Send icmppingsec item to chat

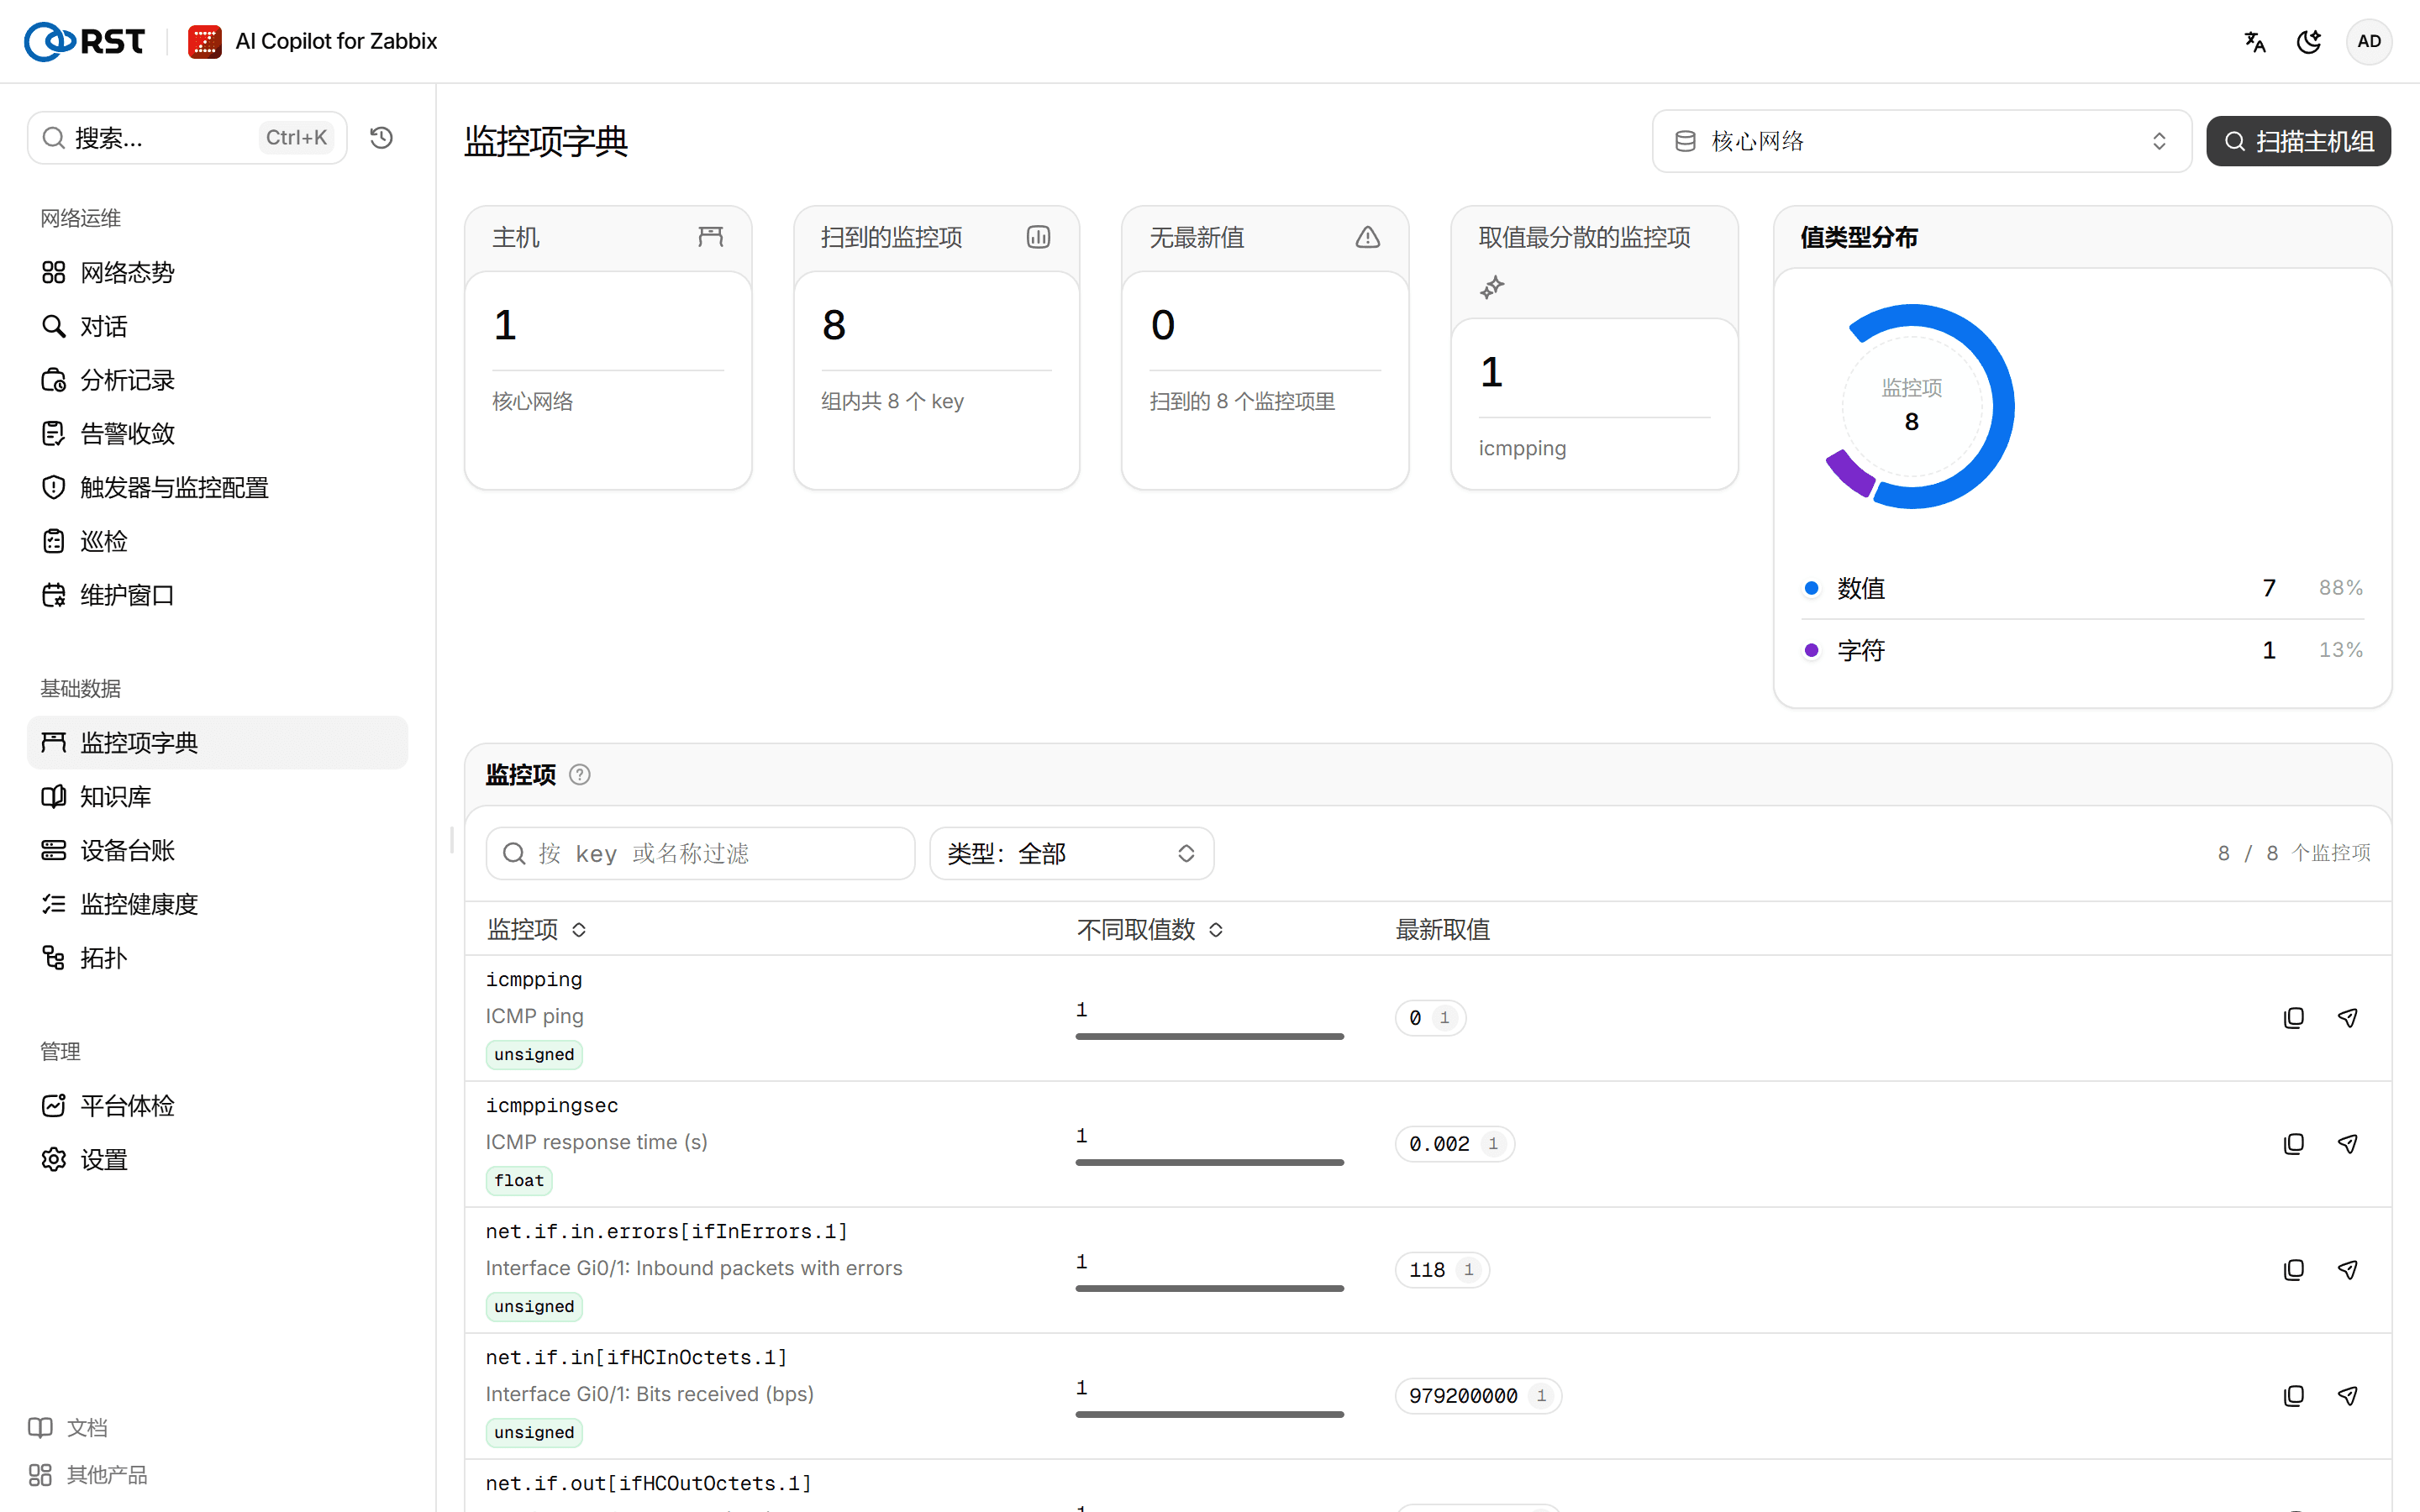pyautogui.click(x=2347, y=1144)
